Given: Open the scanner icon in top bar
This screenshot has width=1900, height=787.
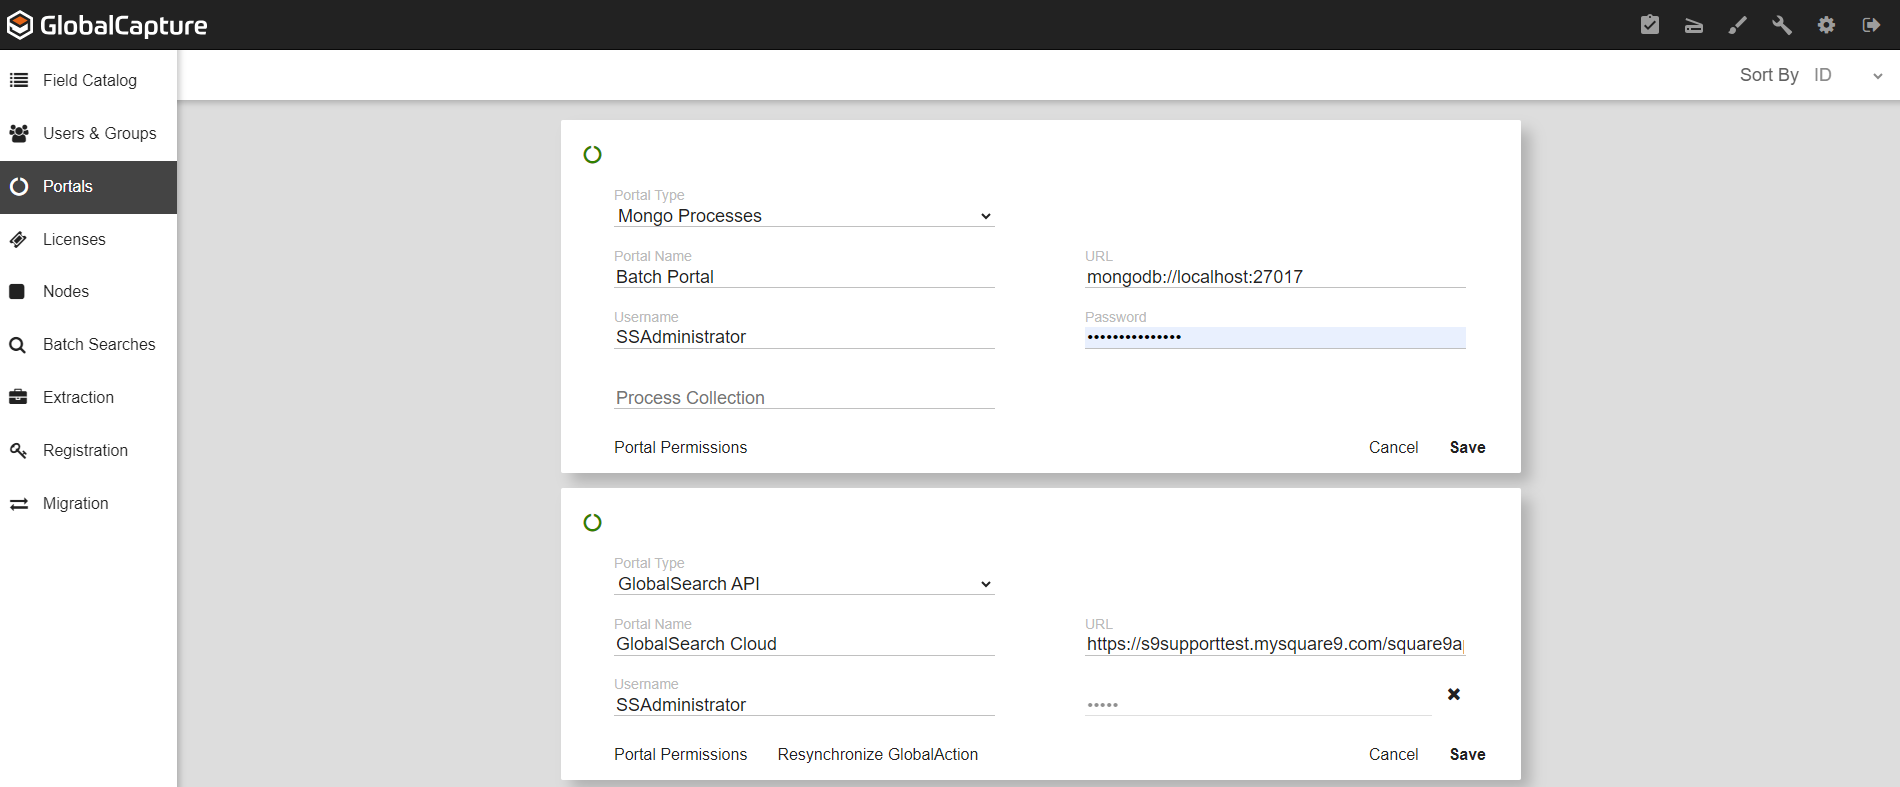Looking at the screenshot, I should [1694, 25].
